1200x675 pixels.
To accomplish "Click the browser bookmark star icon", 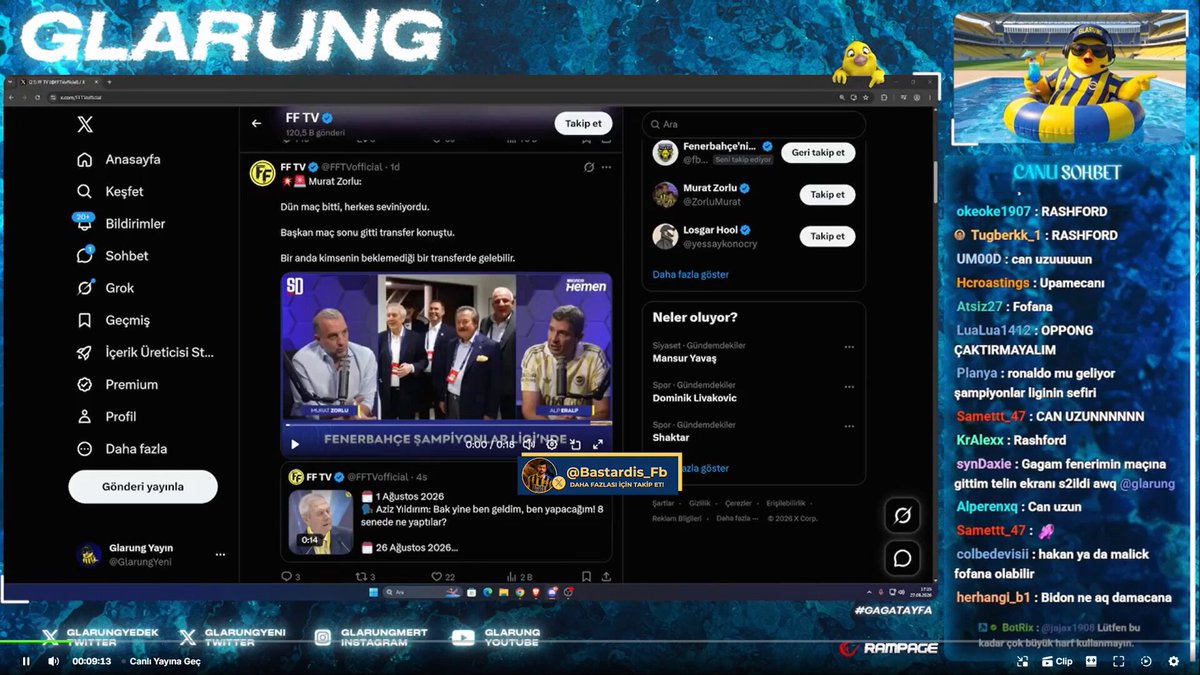I will (x=868, y=97).
